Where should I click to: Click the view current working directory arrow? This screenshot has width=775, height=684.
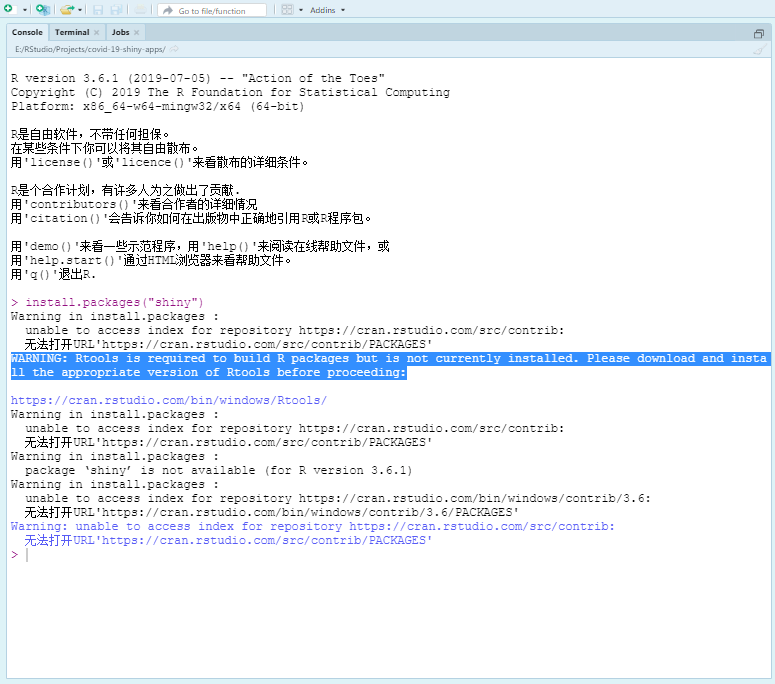(x=174, y=49)
